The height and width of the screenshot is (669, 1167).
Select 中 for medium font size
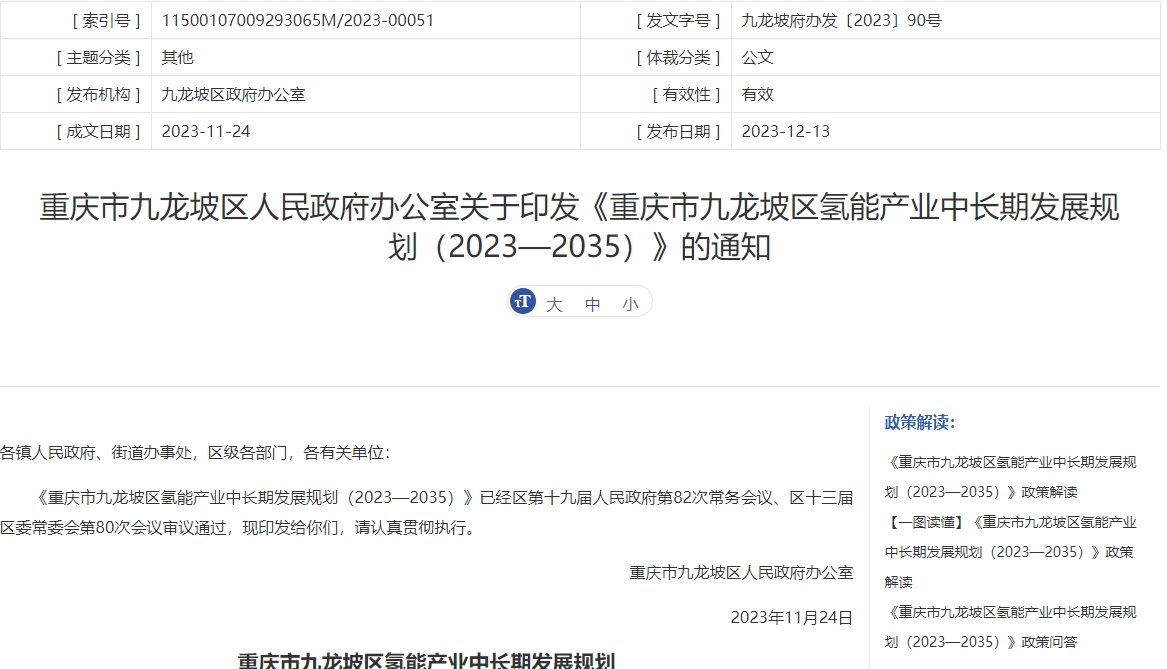pyautogui.click(x=593, y=303)
